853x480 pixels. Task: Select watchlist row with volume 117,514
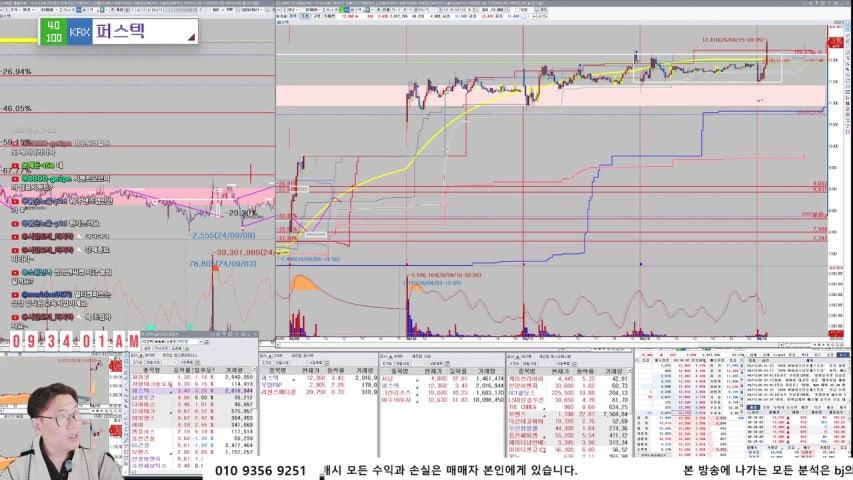pyautogui.click(x=193, y=432)
